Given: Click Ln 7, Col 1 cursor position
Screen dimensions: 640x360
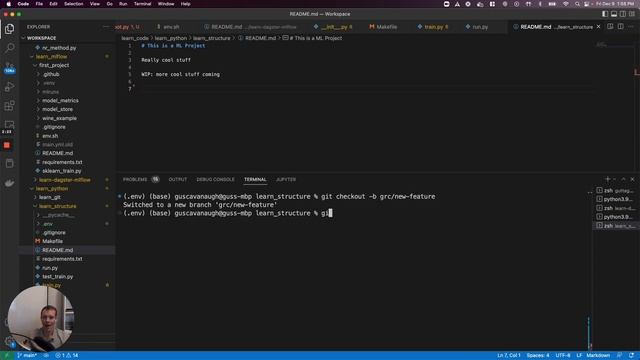Looking at the screenshot, I should tap(509, 356).
